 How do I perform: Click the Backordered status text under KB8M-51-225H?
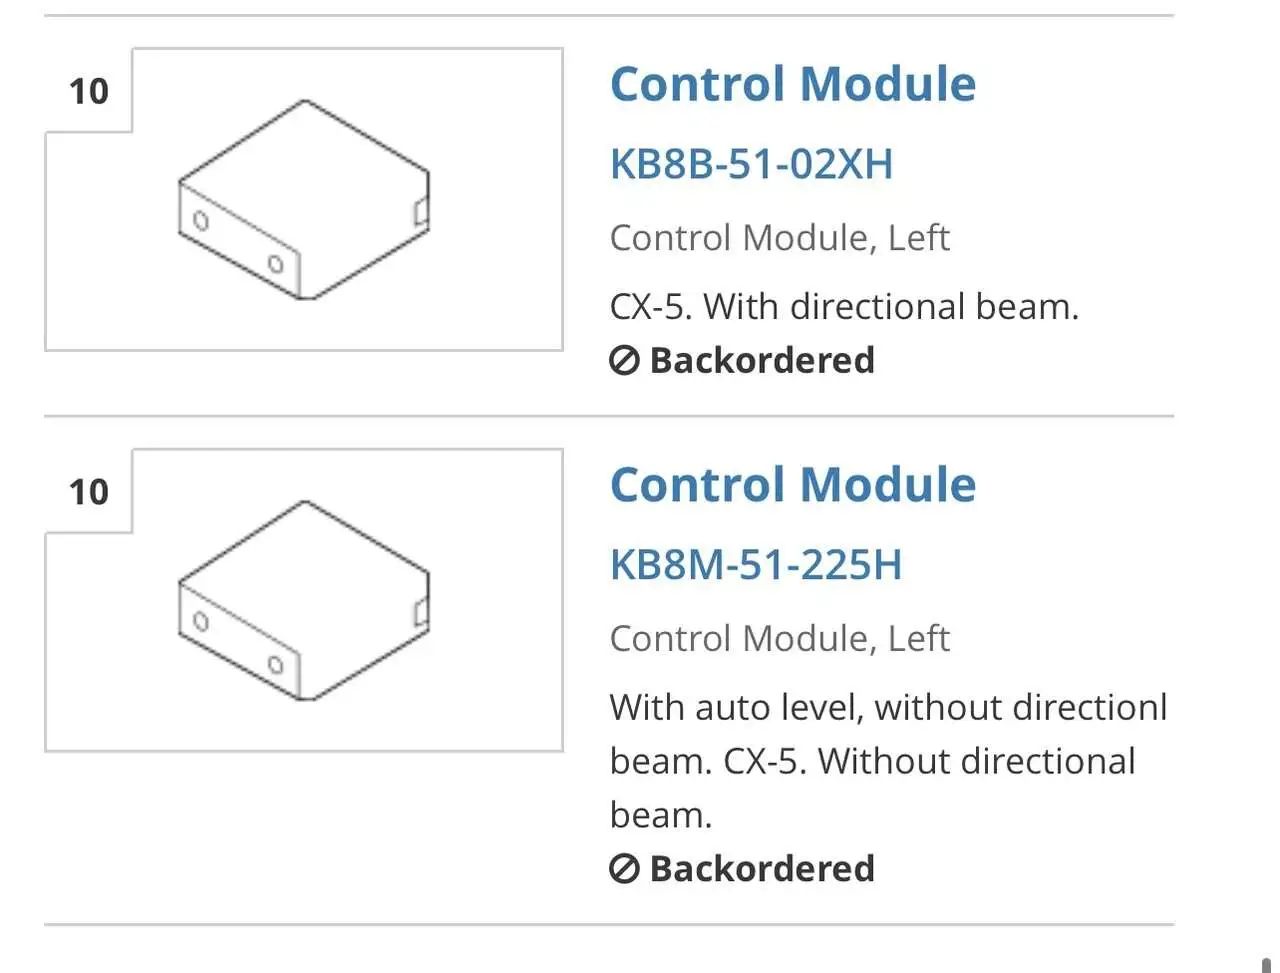(762, 869)
